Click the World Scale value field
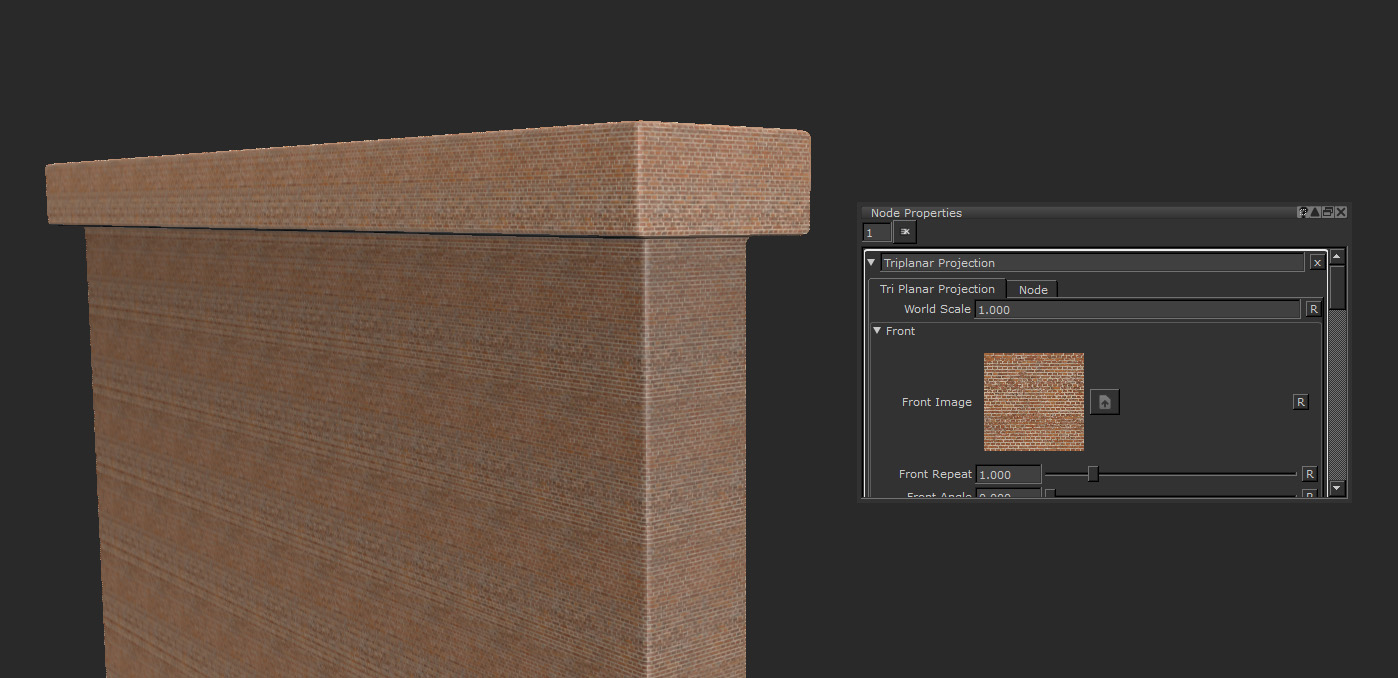Screen dimensions: 1398x678 (1137, 310)
